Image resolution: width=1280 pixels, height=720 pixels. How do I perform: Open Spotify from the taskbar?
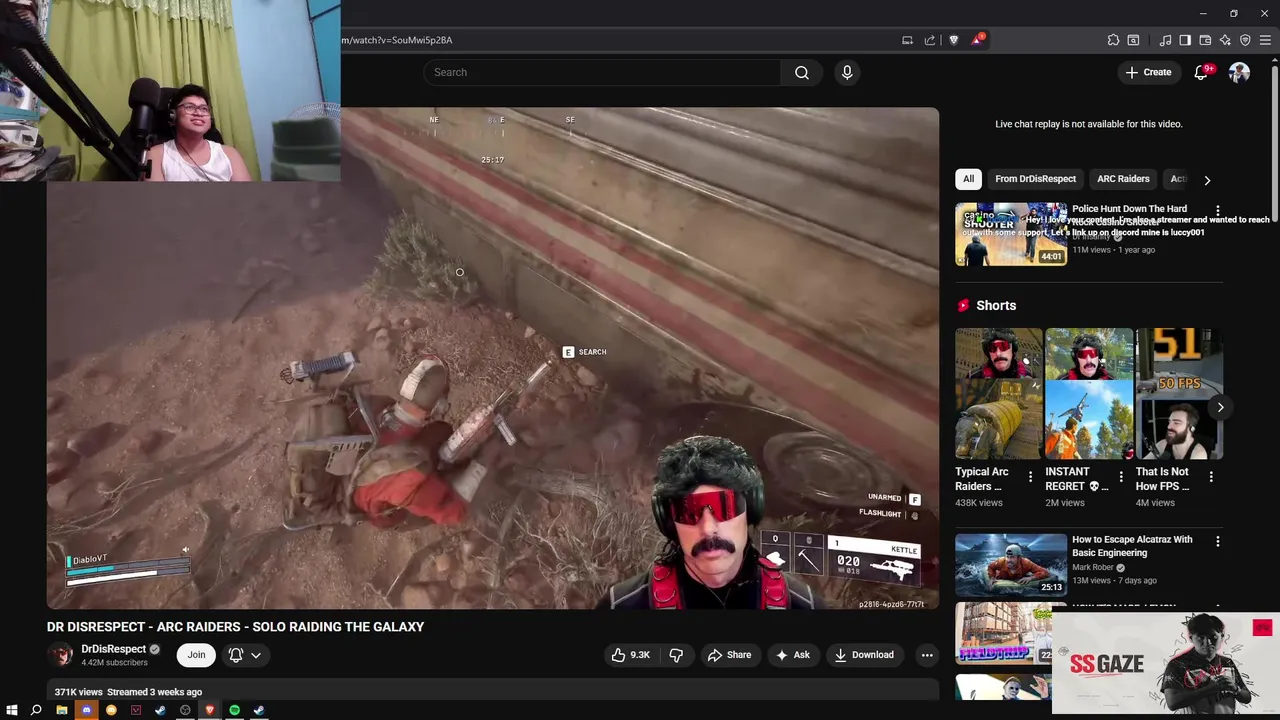click(x=234, y=710)
